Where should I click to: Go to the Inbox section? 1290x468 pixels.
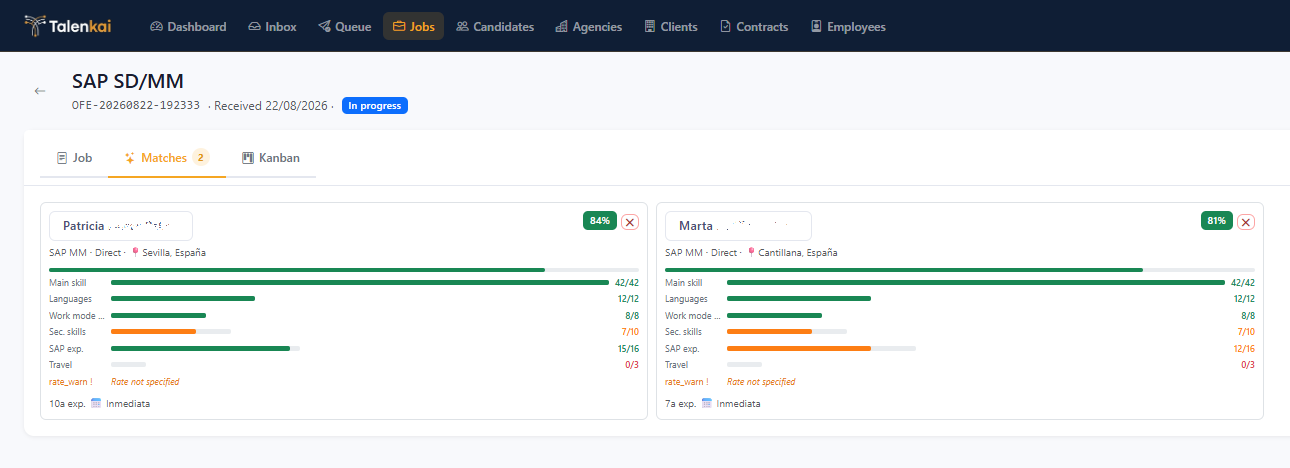272,27
